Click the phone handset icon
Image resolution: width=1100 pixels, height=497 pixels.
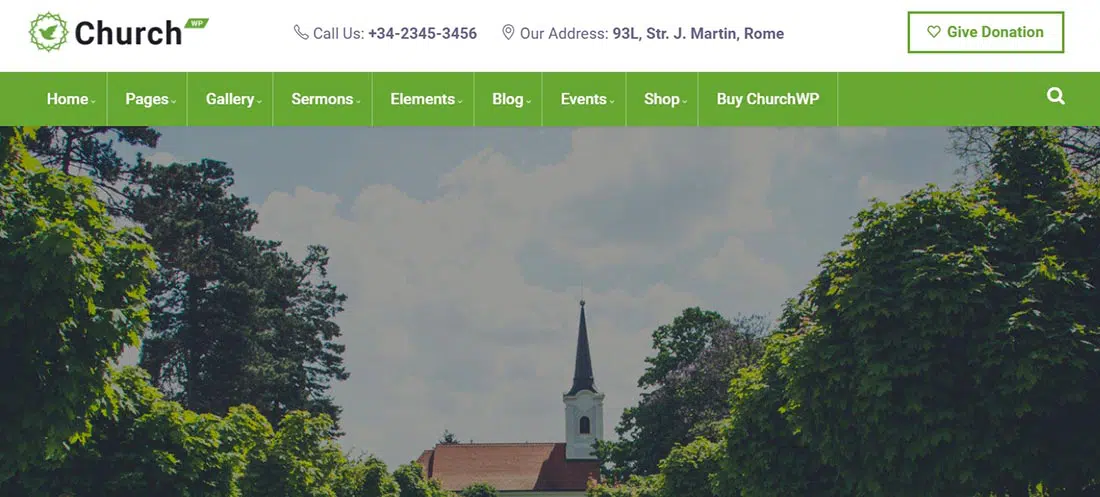pos(301,32)
